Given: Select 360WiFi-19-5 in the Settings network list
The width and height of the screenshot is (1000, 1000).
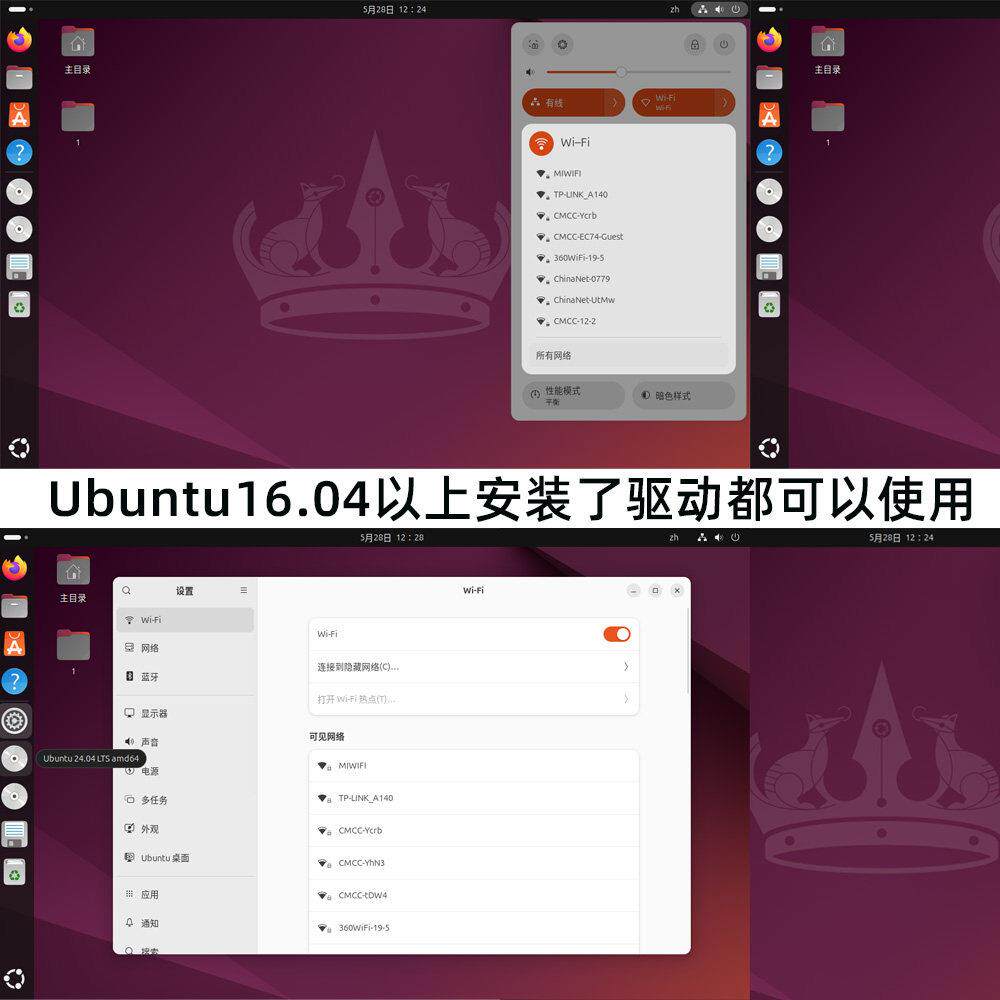Looking at the screenshot, I should pos(474,928).
